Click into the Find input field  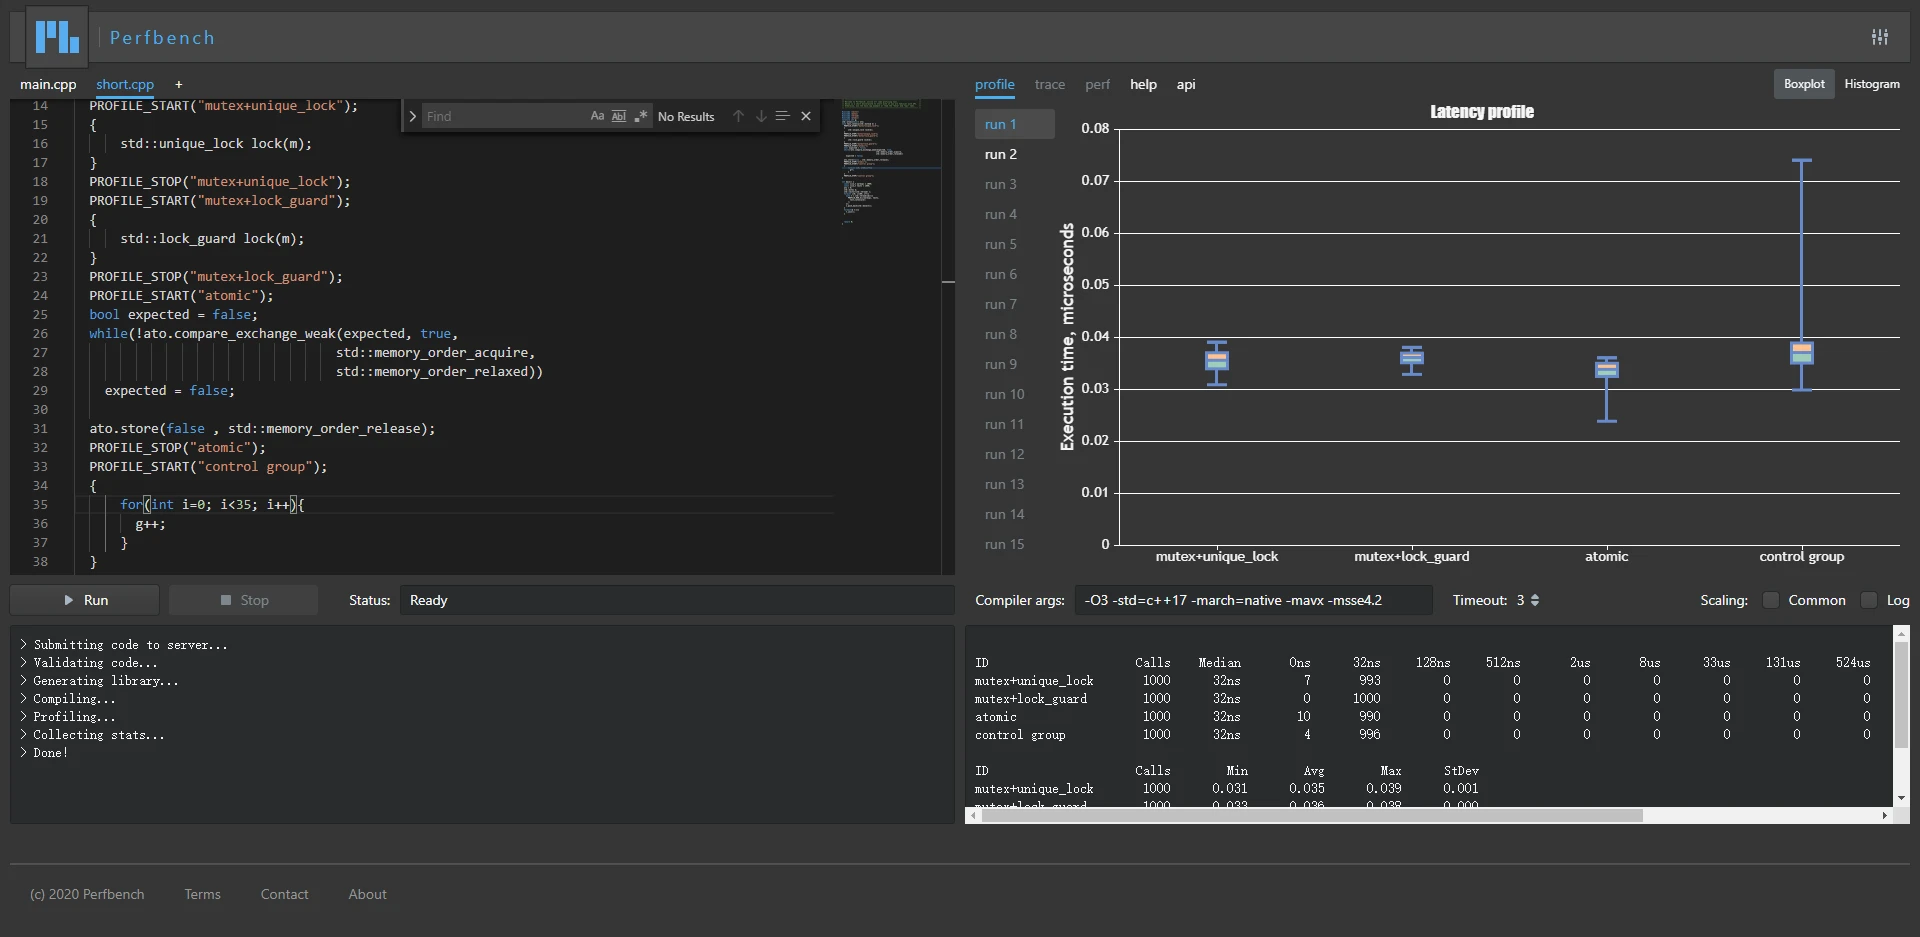click(505, 117)
